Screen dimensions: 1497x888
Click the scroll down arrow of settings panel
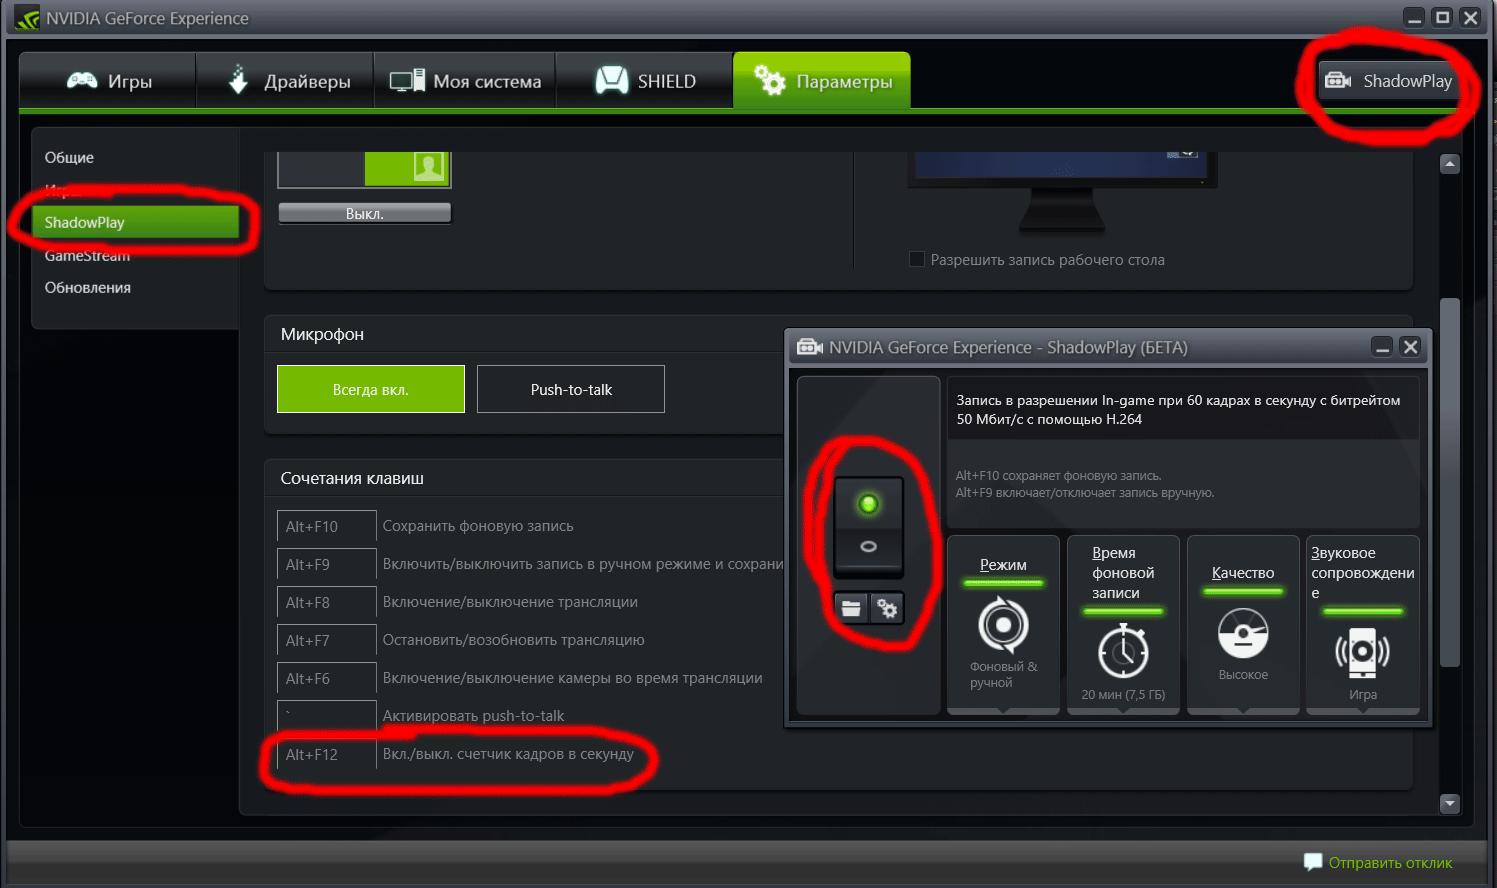tap(1450, 803)
